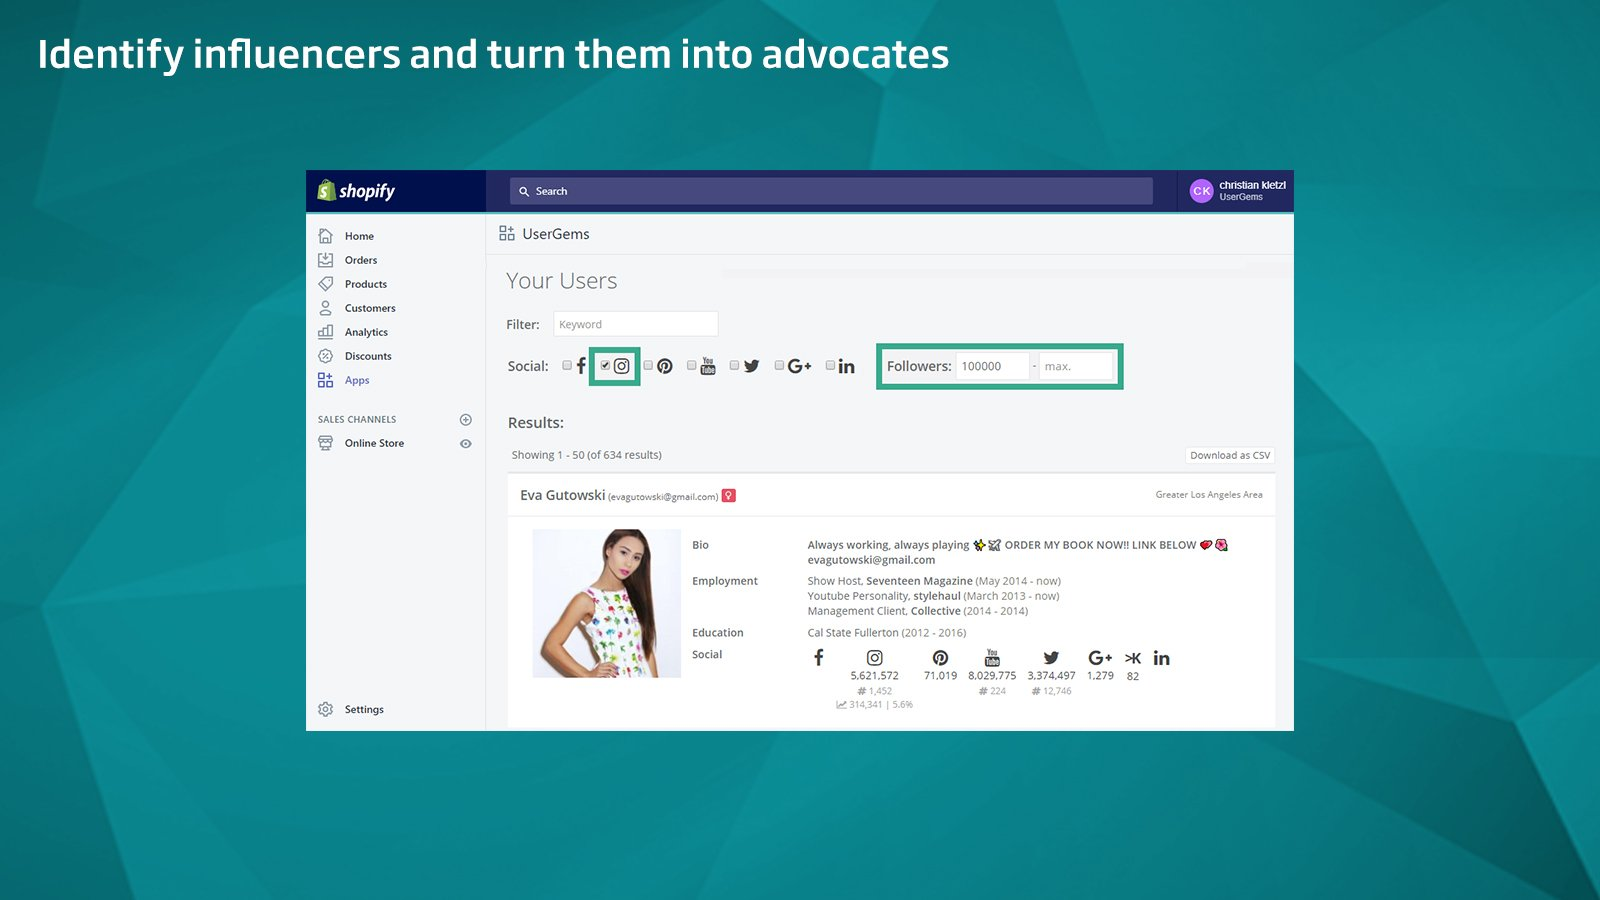Viewport: 1600px width, 900px height.
Task: Click the Greater Los Angeles Area text
Action: point(1209,494)
